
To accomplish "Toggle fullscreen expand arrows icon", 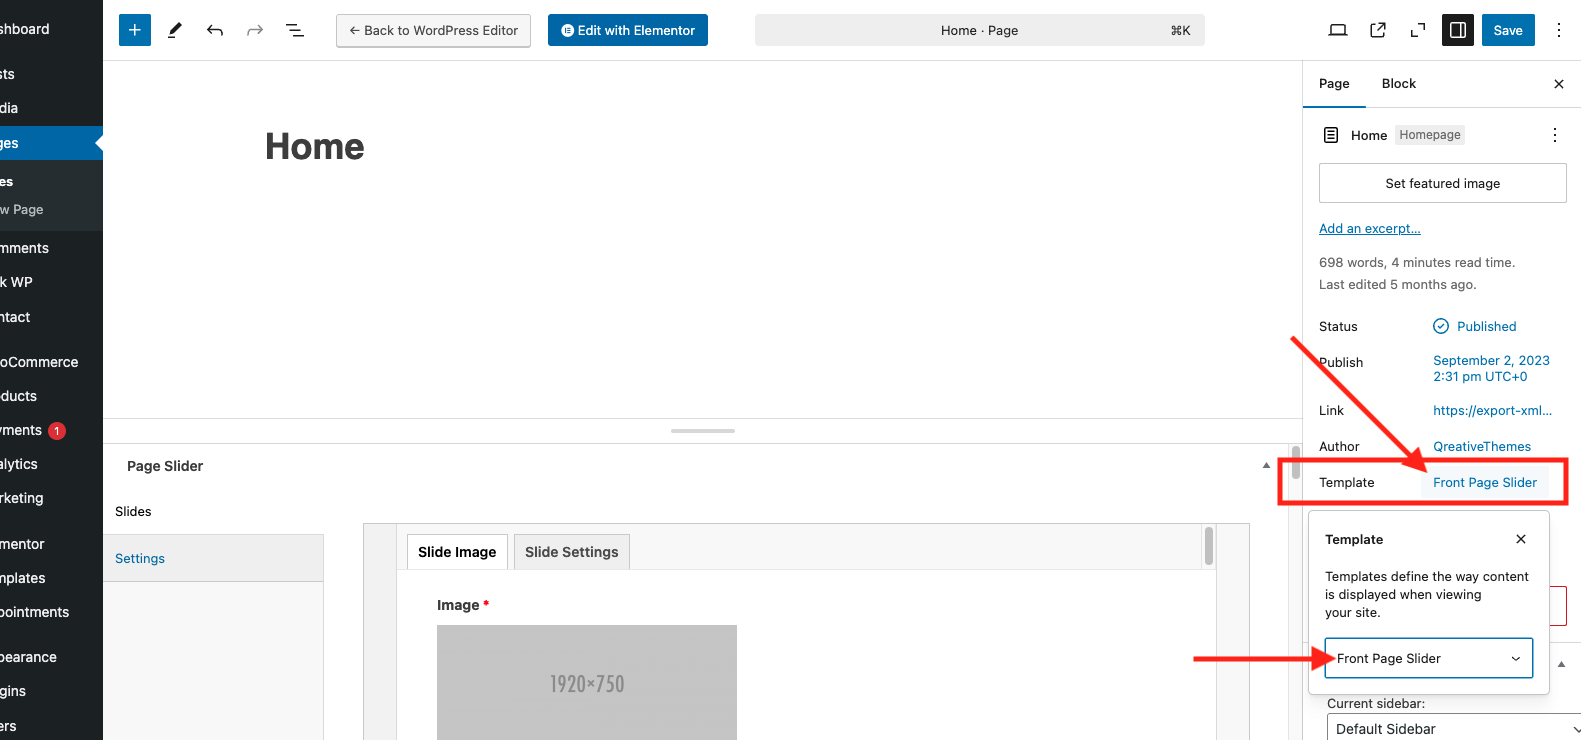I will pos(1418,30).
